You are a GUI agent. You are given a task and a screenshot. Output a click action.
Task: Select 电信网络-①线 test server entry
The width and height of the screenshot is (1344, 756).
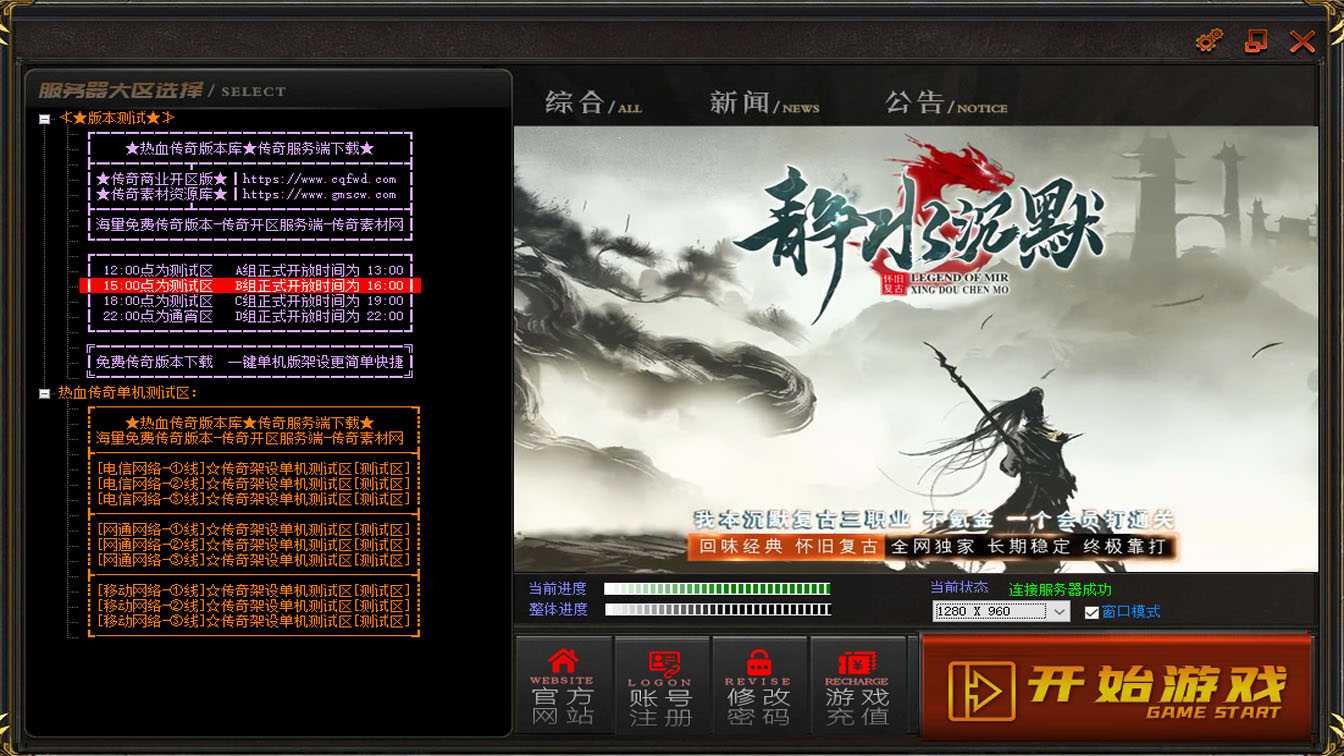coord(253,468)
